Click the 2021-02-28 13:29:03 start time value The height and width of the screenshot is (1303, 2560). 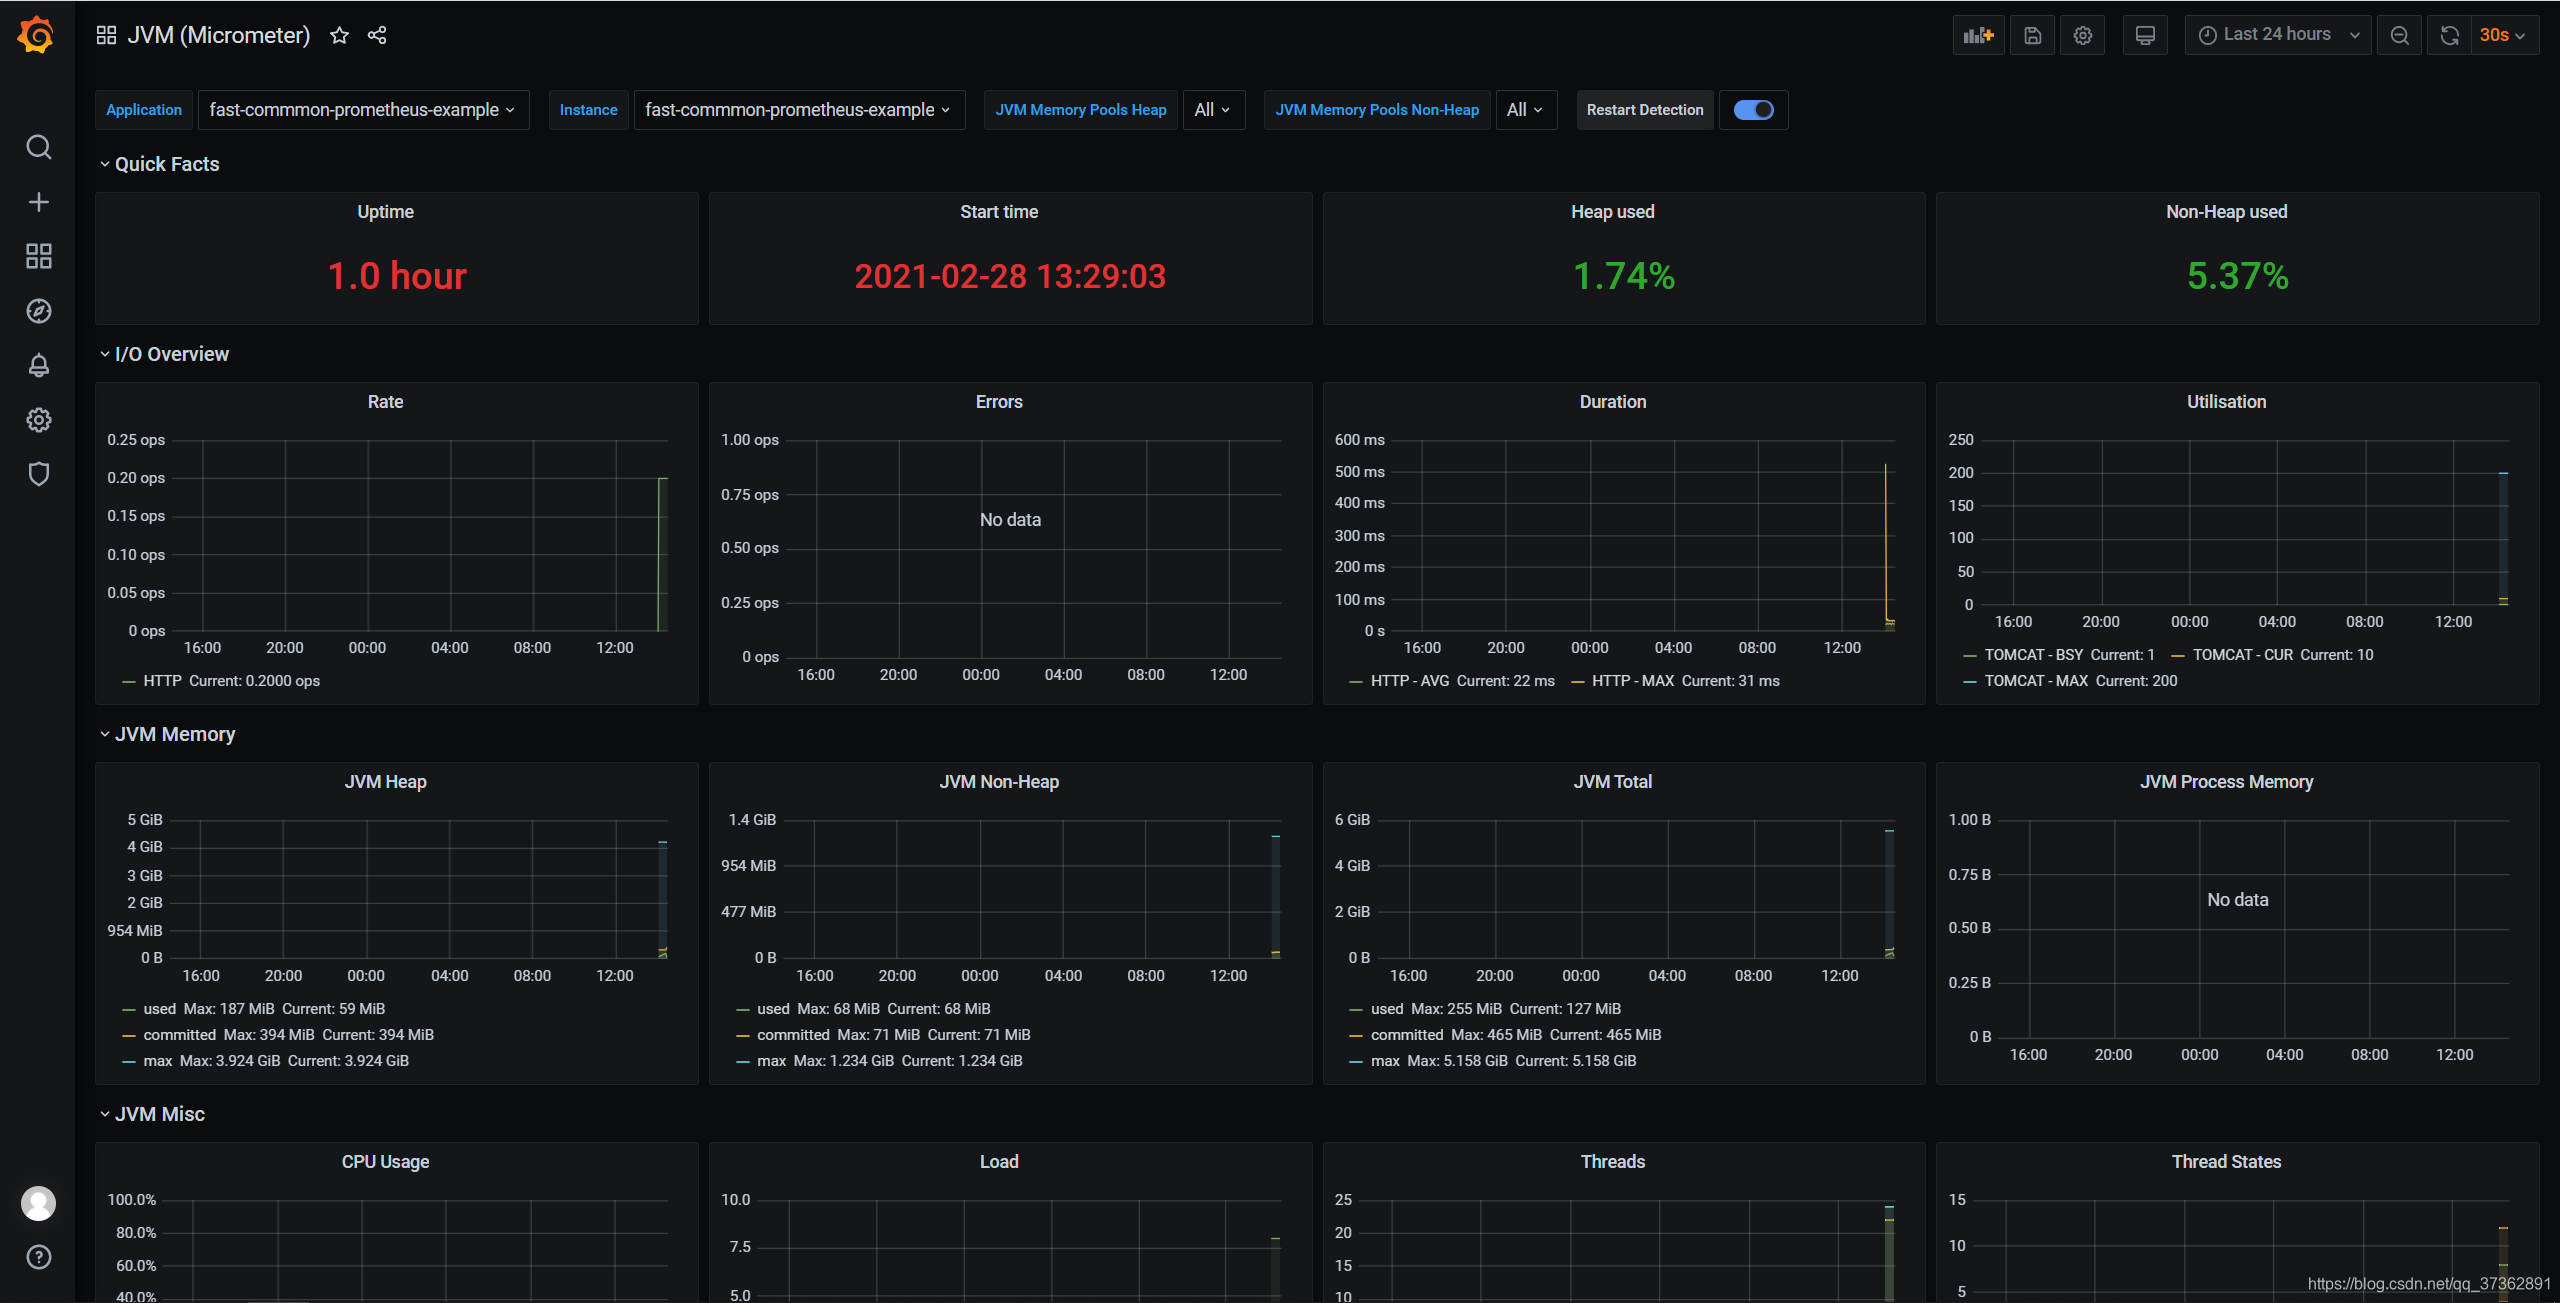(x=1010, y=276)
